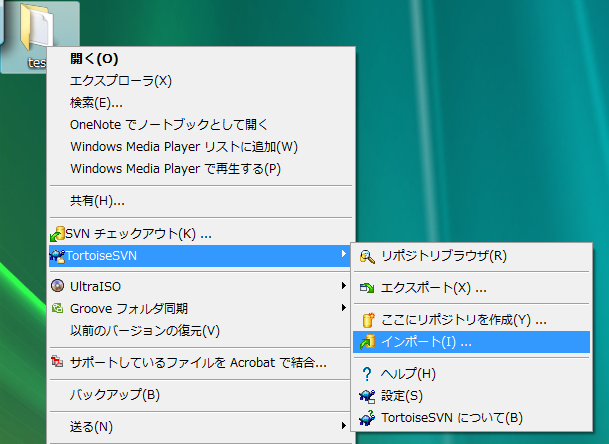Open リポジトリブラウザ(R) in submenu
The height and width of the screenshot is (444, 609).
(472, 256)
